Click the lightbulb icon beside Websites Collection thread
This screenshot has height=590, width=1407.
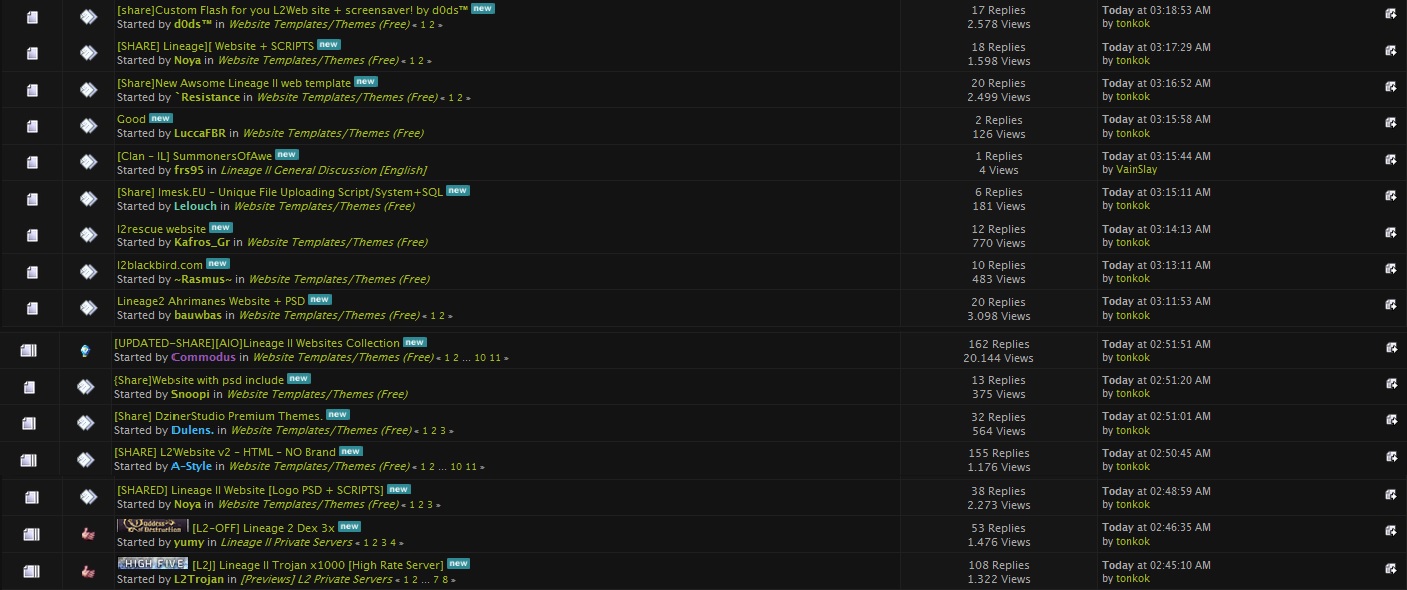click(x=86, y=350)
